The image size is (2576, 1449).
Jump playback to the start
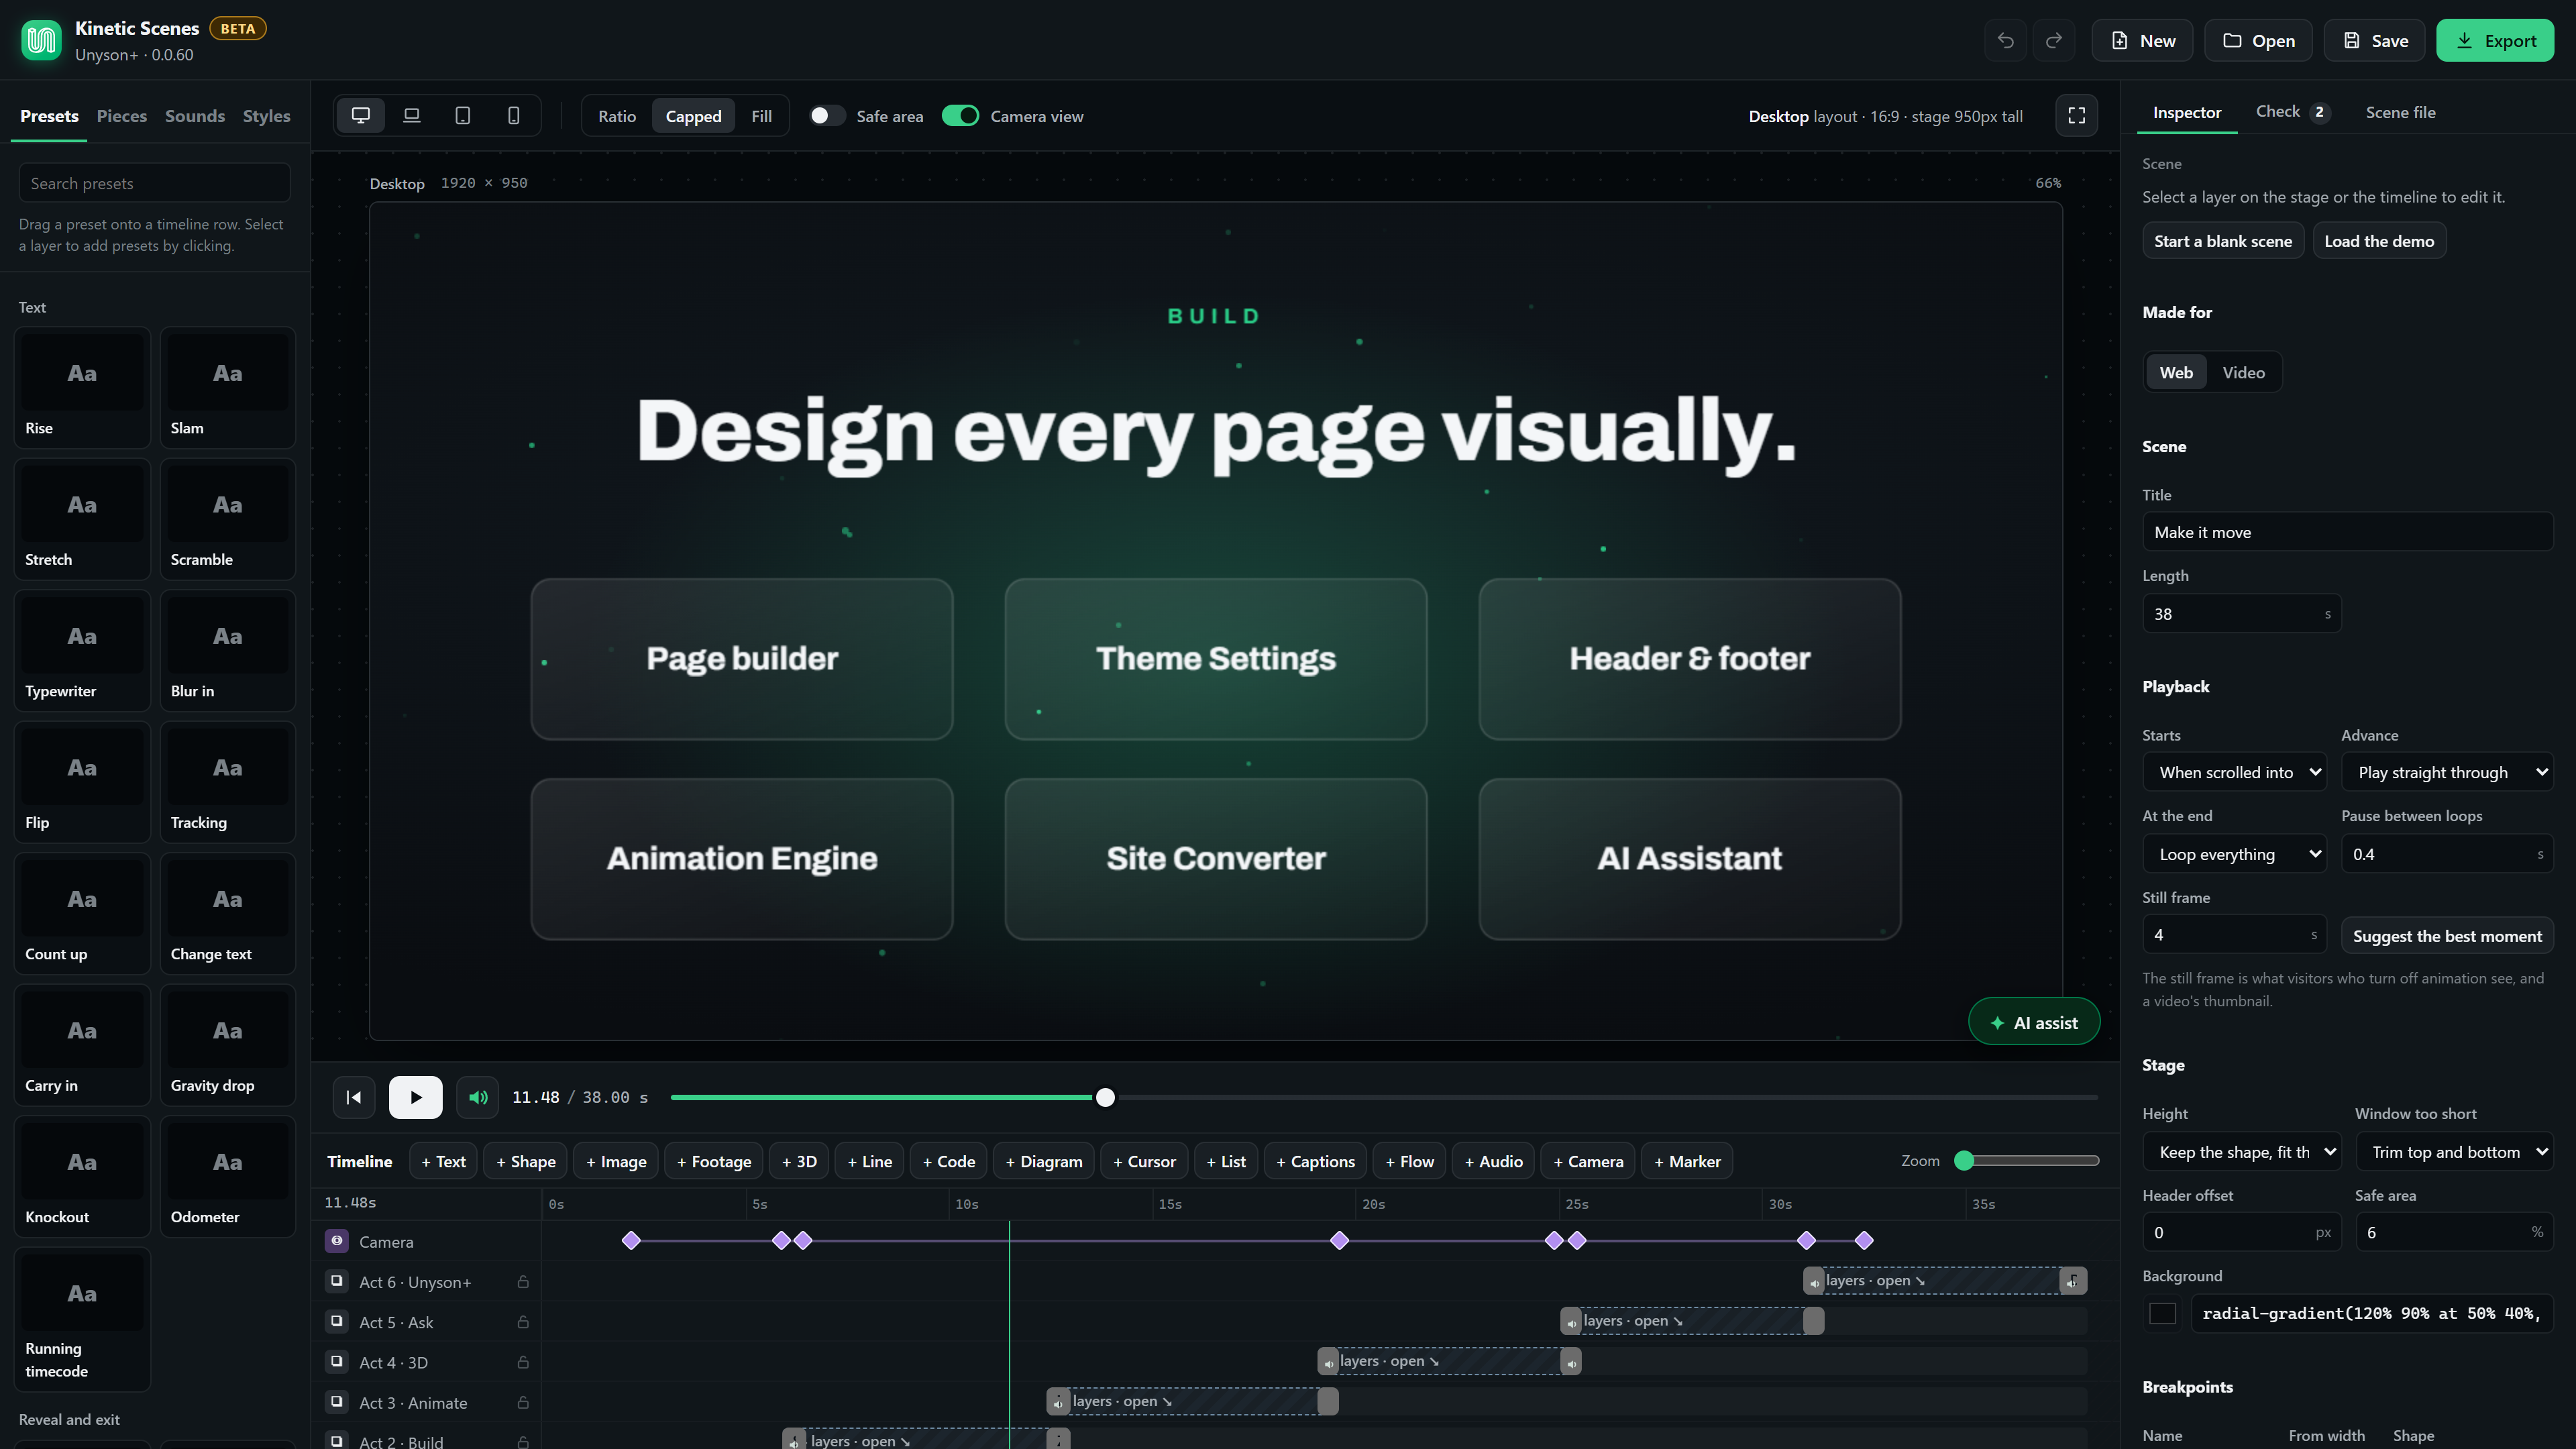354,1097
